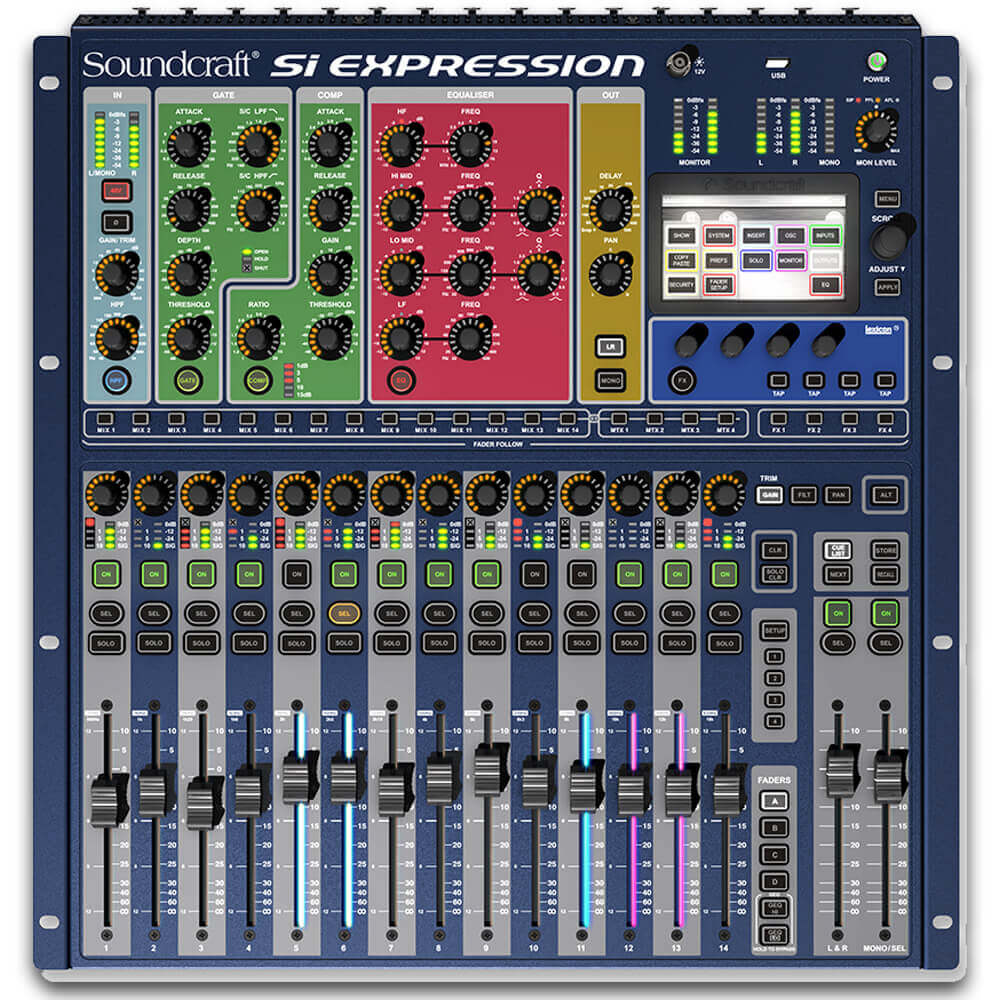Image resolution: width=1000 pixels, height=1000 pixels.
Task: Click the STORE button
Action: (886, 550)
